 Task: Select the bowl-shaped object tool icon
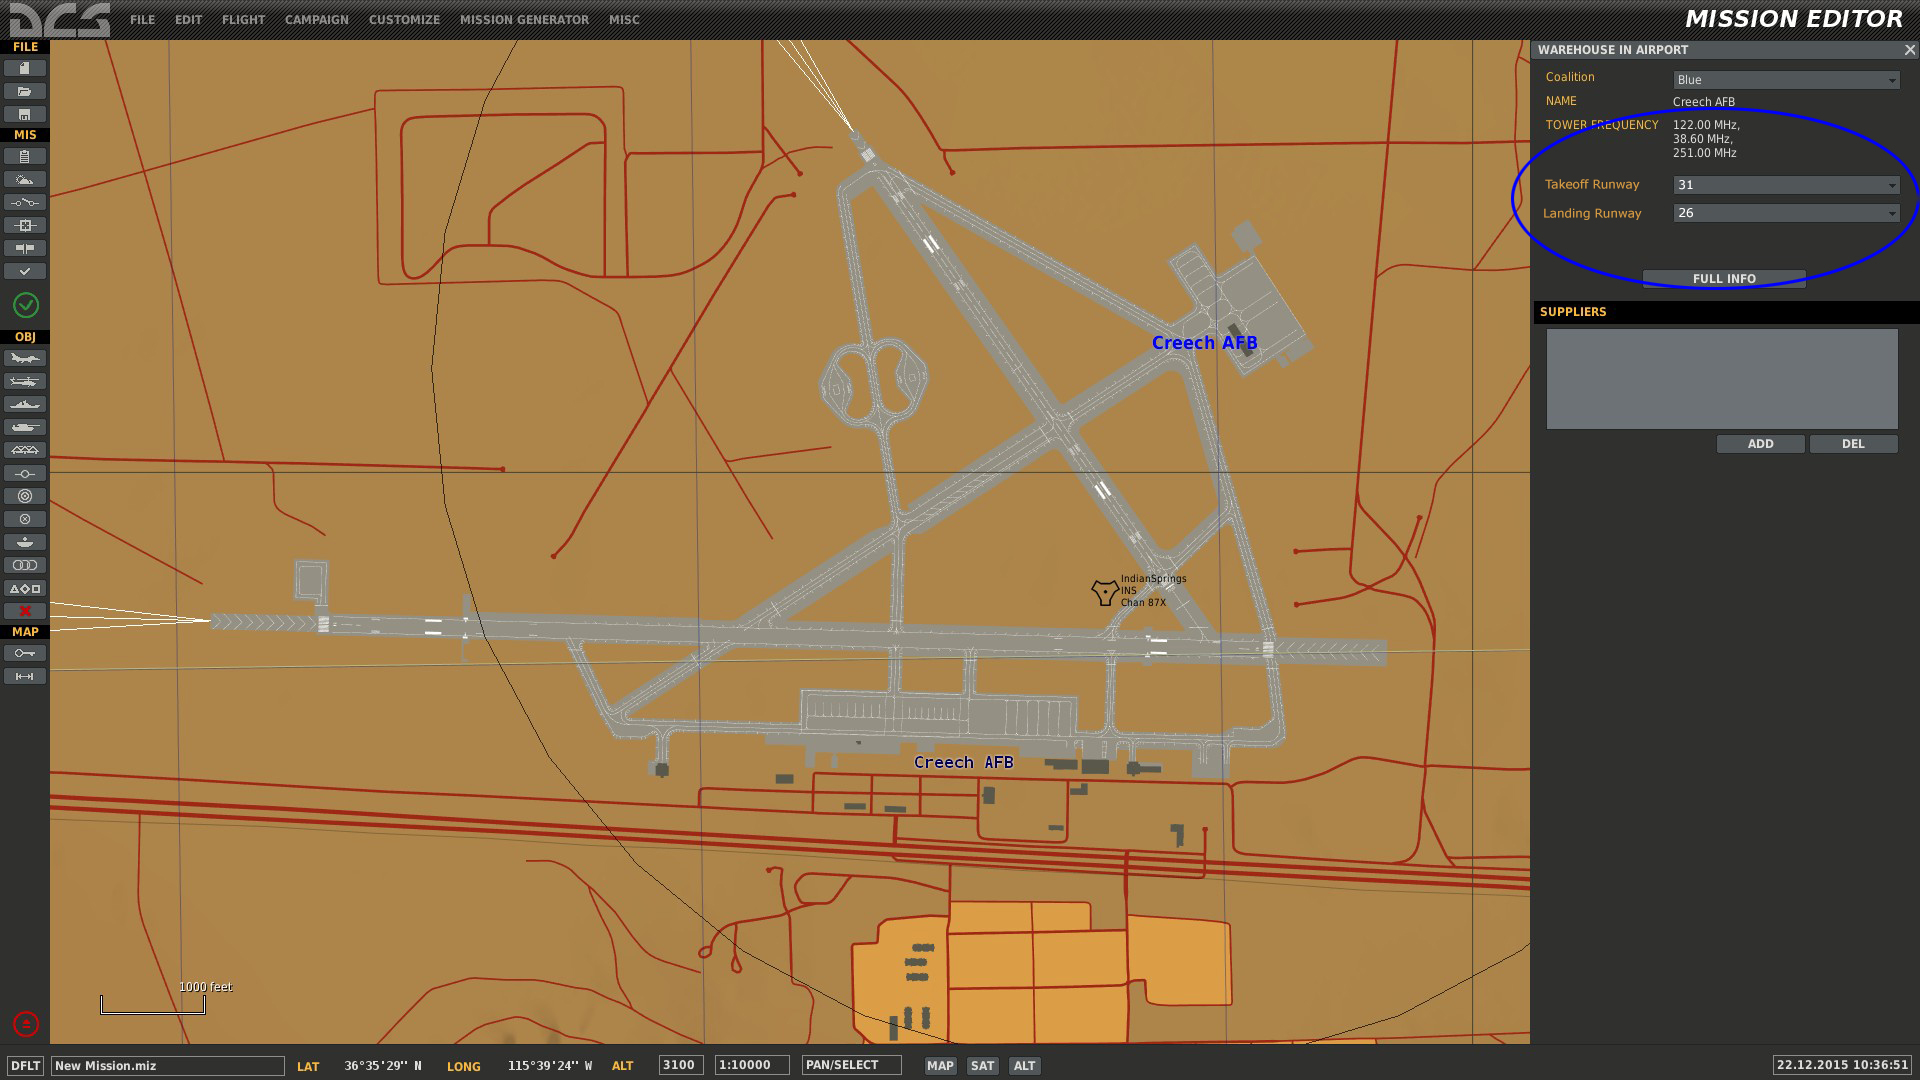(25, 542)
